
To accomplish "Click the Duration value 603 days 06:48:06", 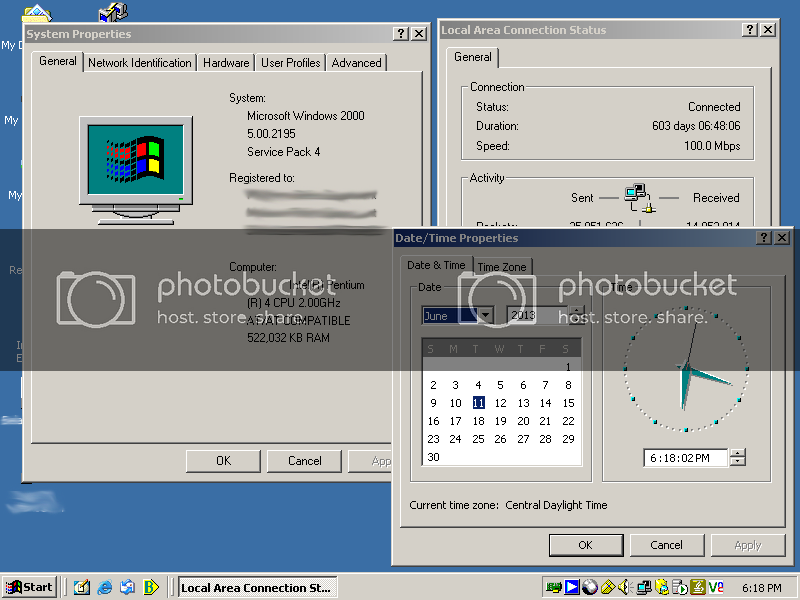I will click(x=696, y=126).
